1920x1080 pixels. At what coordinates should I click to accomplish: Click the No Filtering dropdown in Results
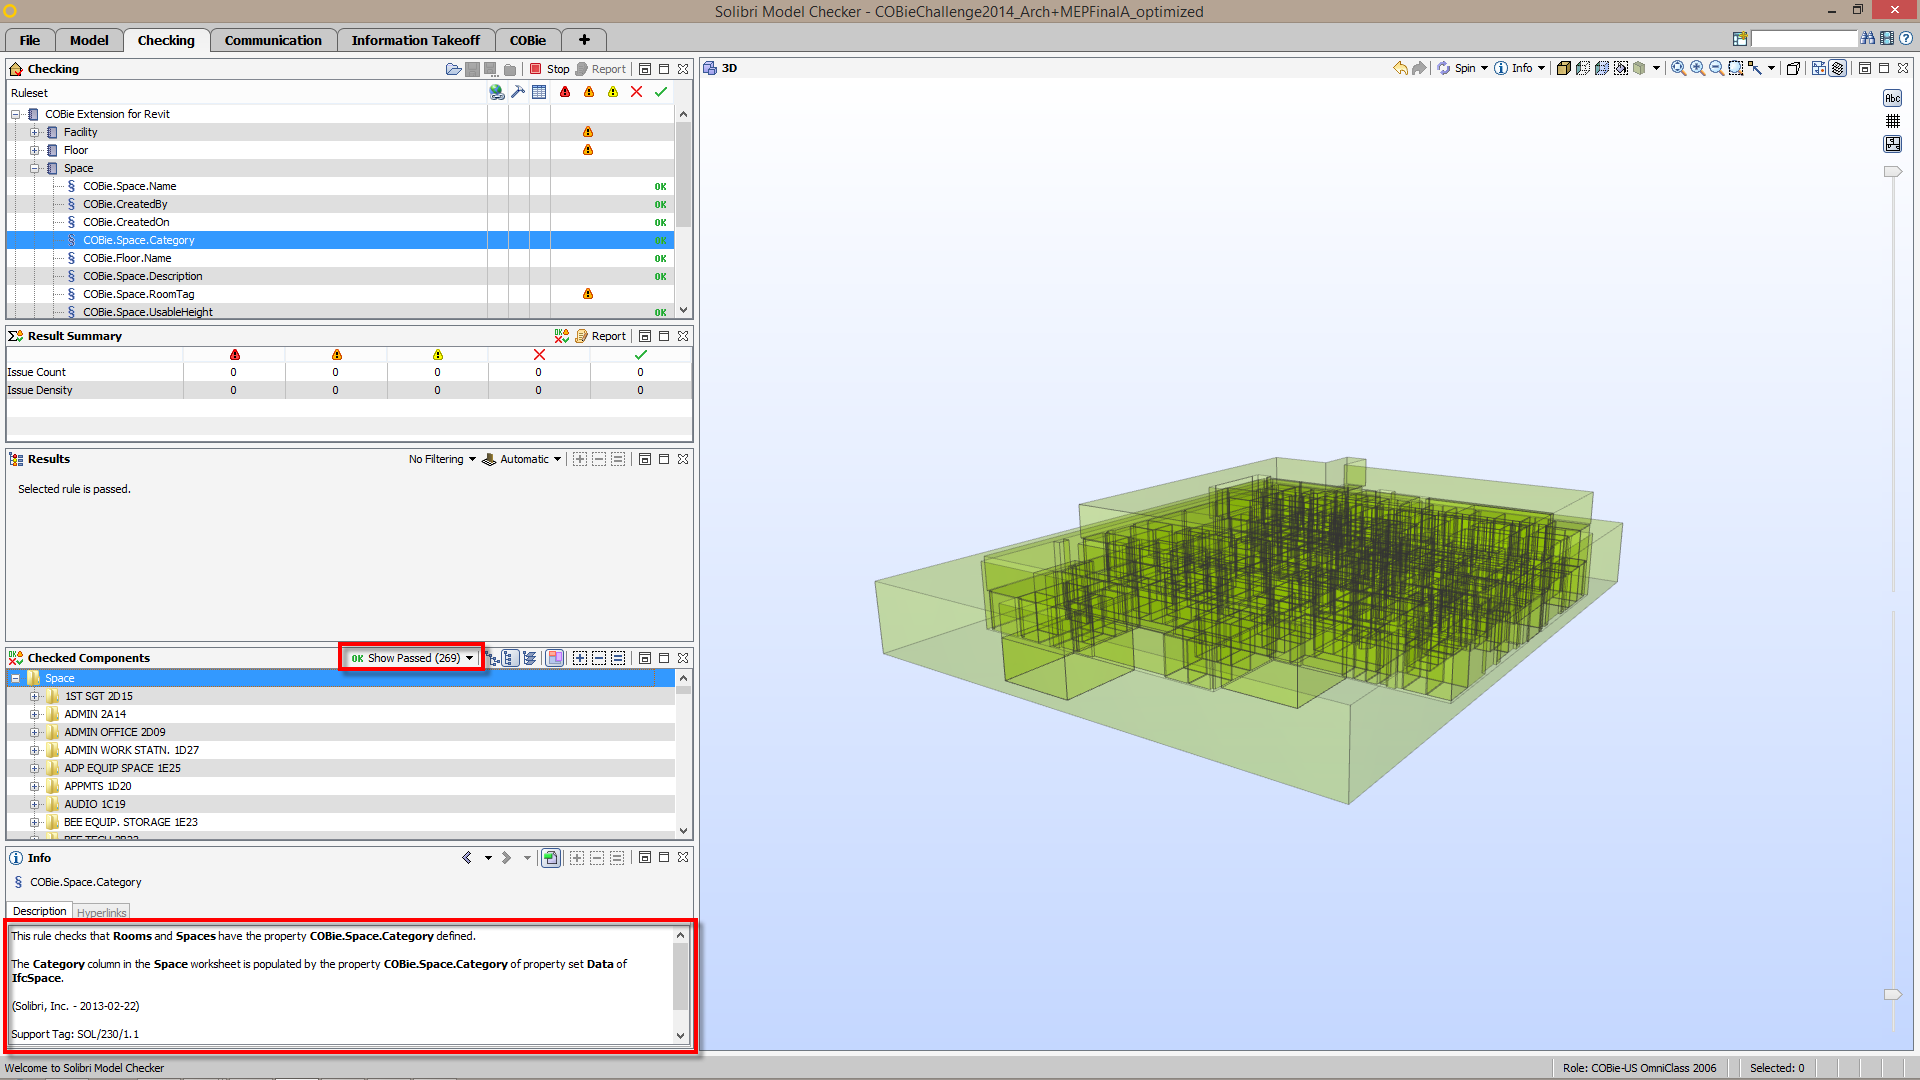[x=442, y=459]
